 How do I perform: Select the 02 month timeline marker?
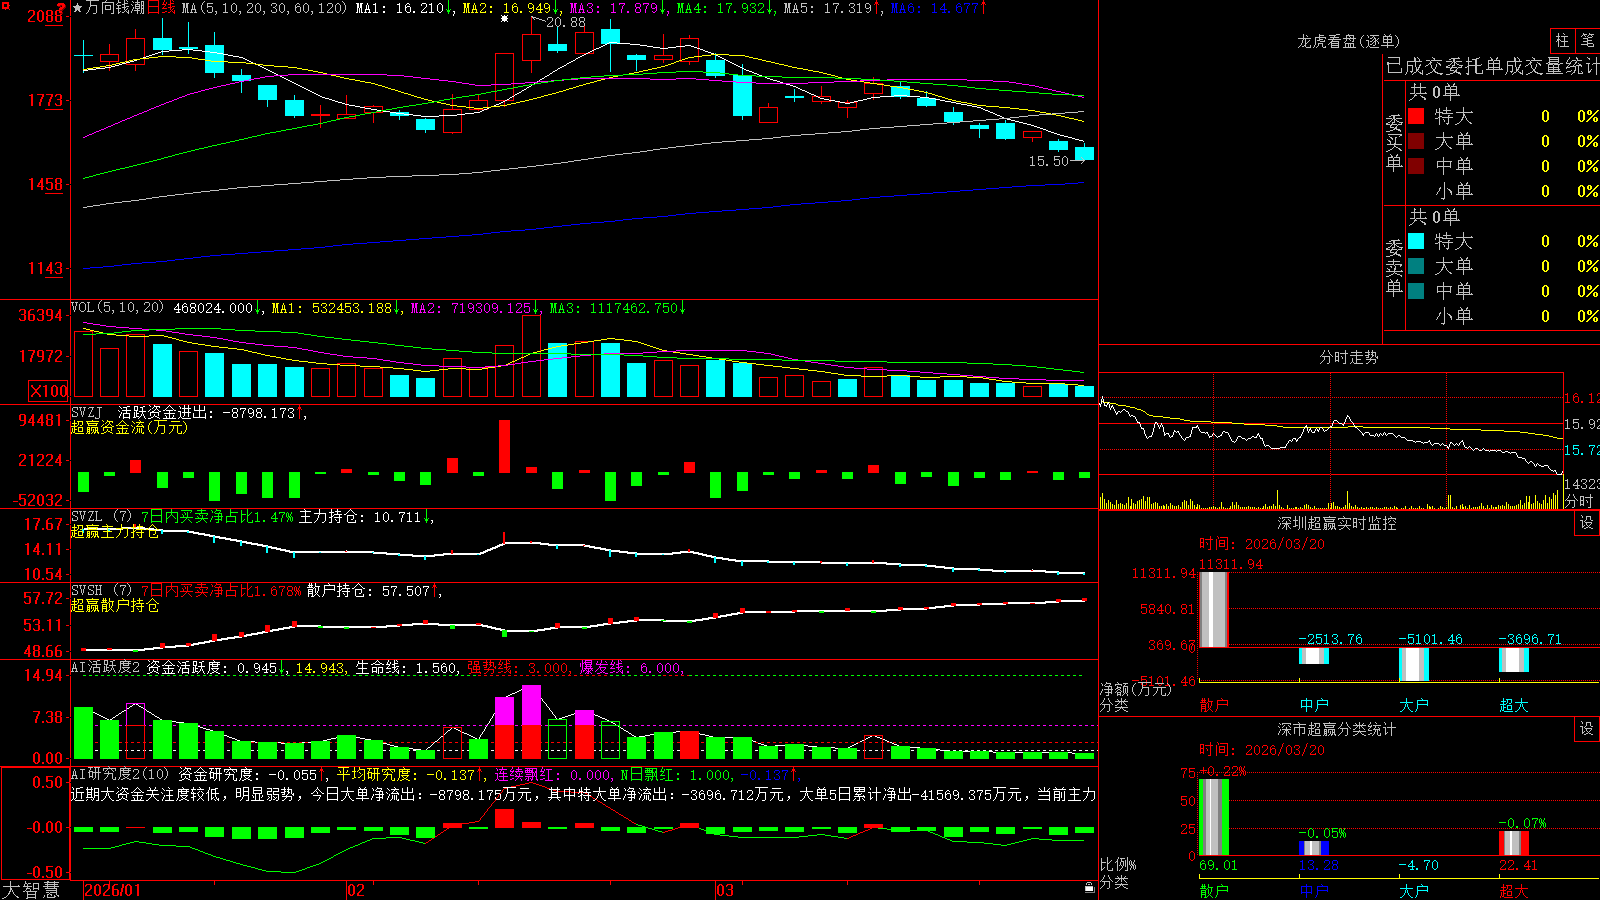pos(356,890)
